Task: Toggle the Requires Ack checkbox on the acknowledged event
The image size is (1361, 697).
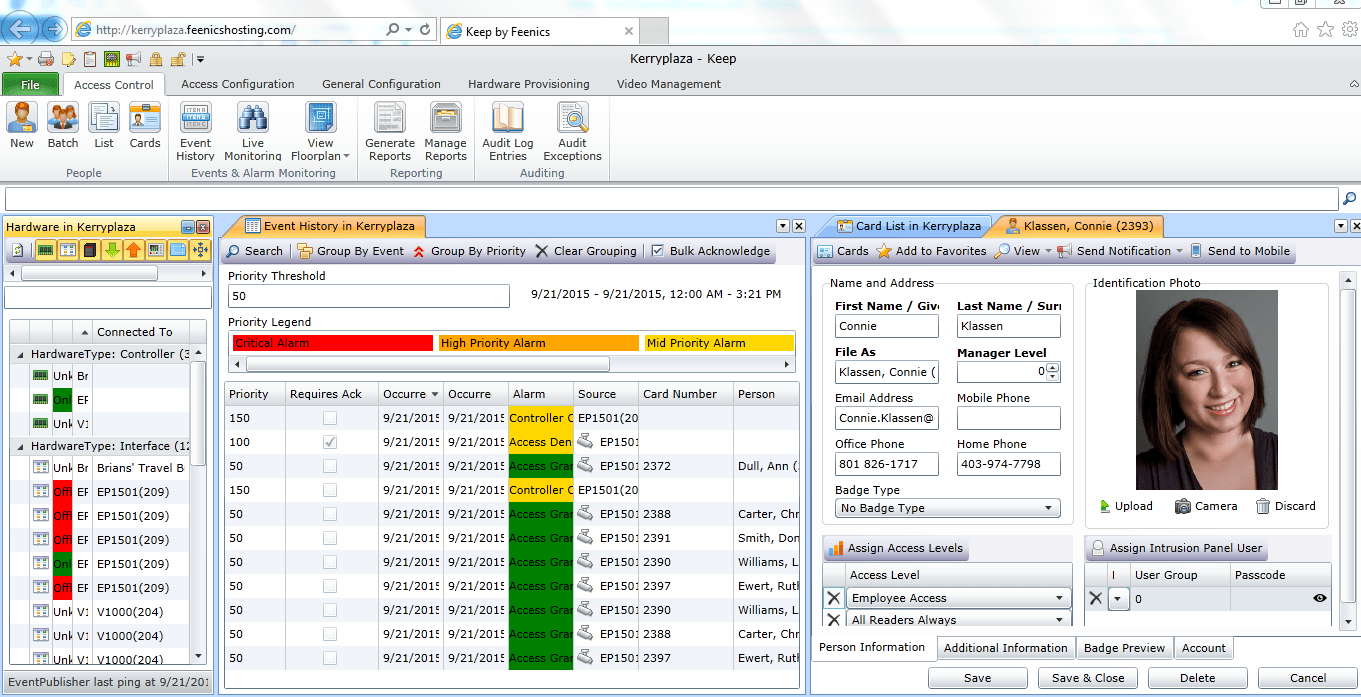Action: [331, 441]
